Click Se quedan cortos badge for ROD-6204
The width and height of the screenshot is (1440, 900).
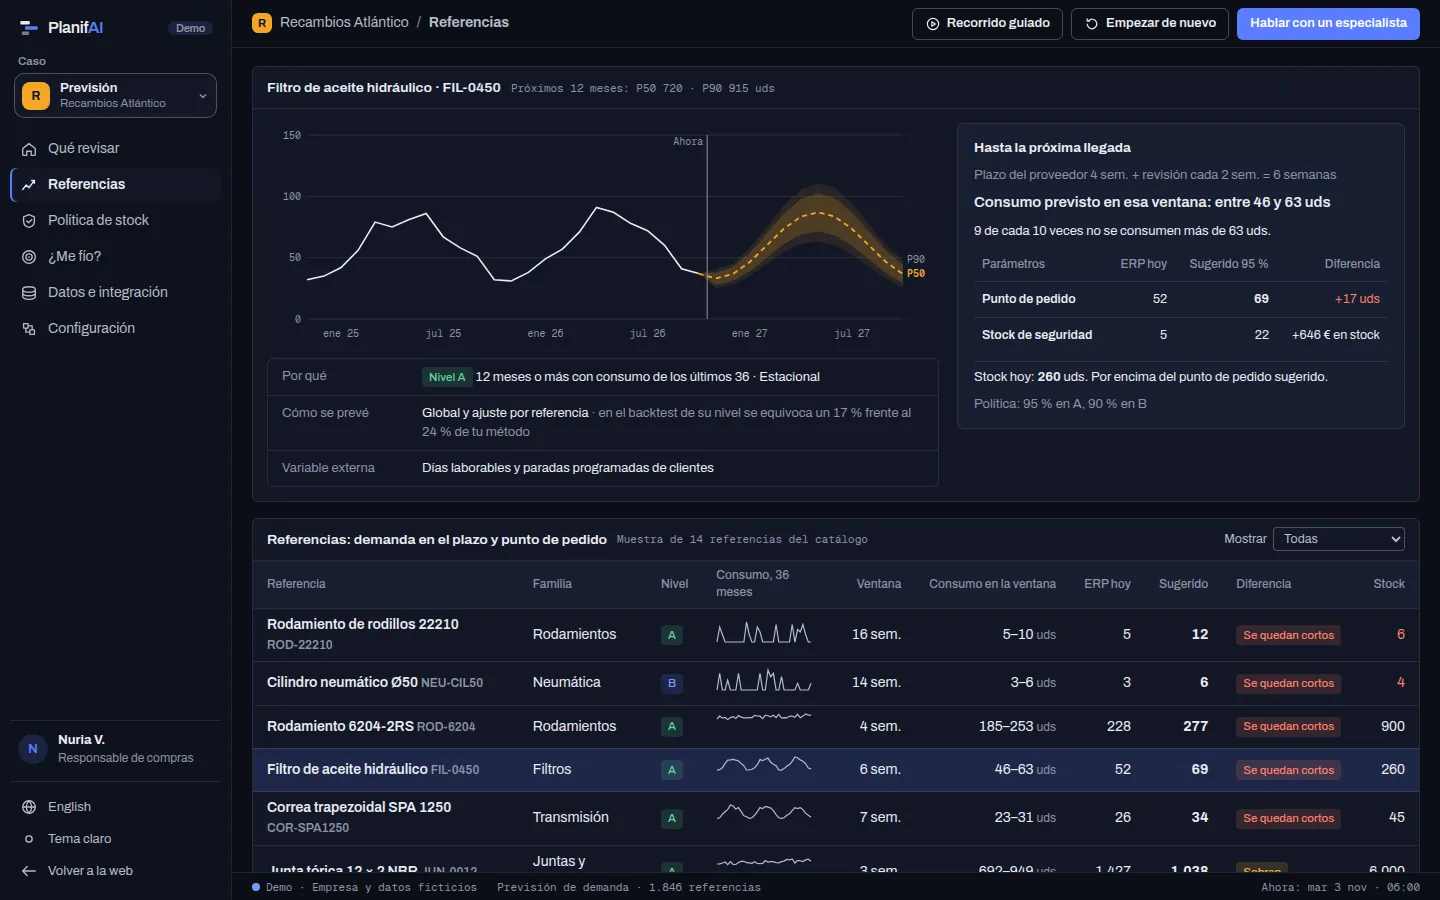[x=1288, y=727]
